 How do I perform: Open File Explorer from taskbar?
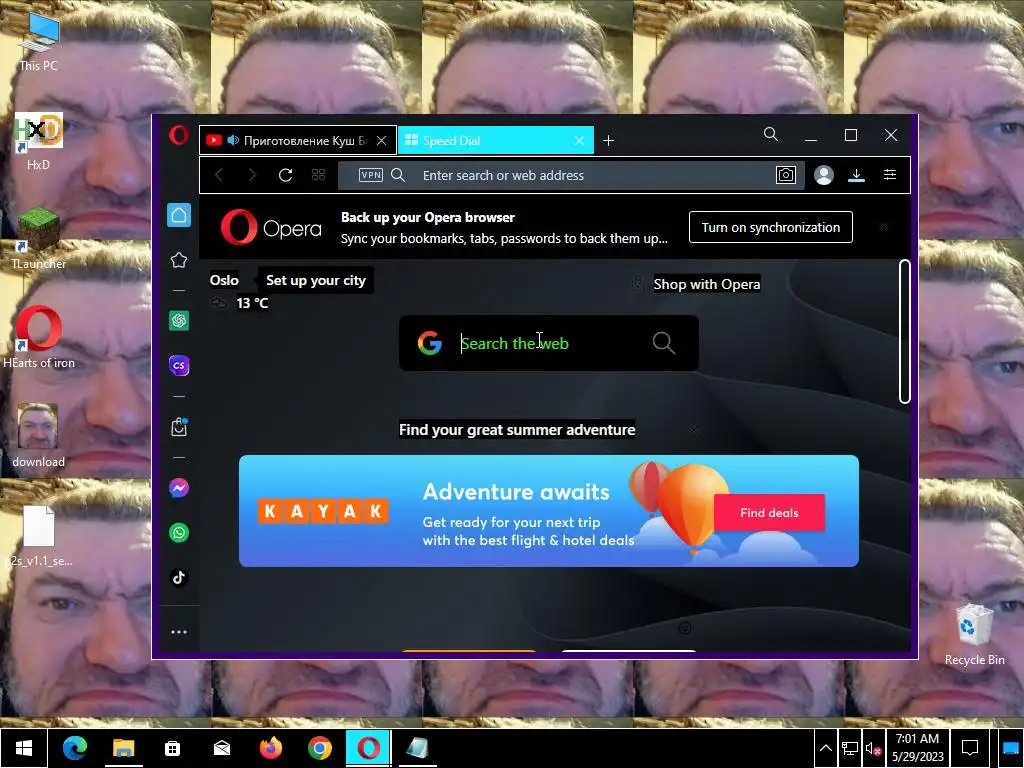point(123,748)
